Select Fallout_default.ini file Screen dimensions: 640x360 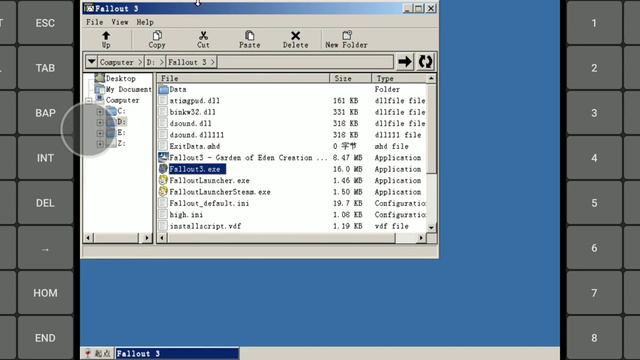coord(209,204)
